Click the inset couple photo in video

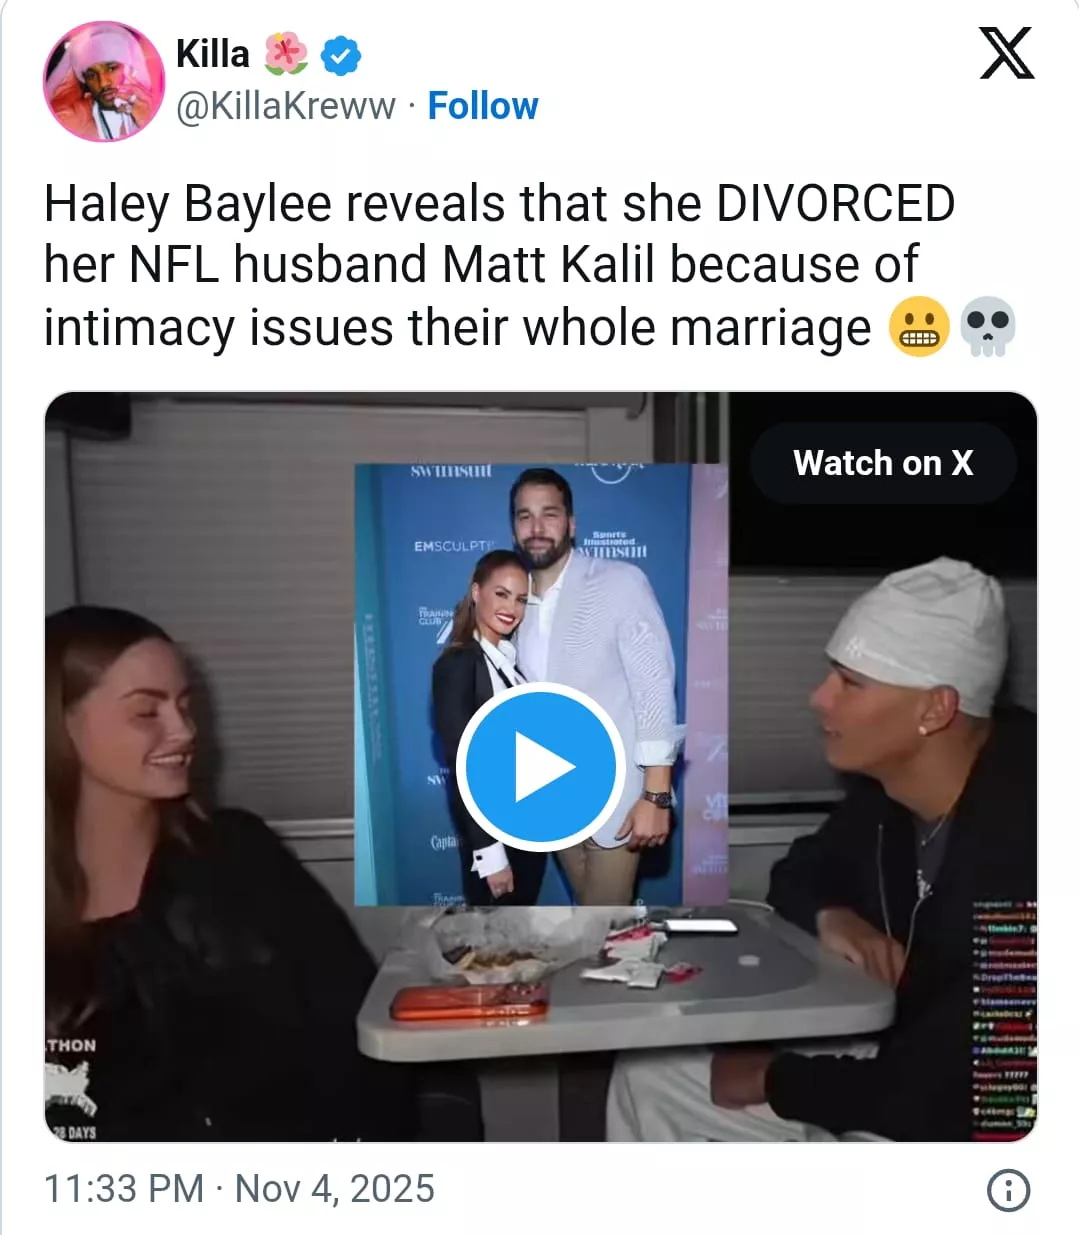pyautogui.click(x=541, y=684)
